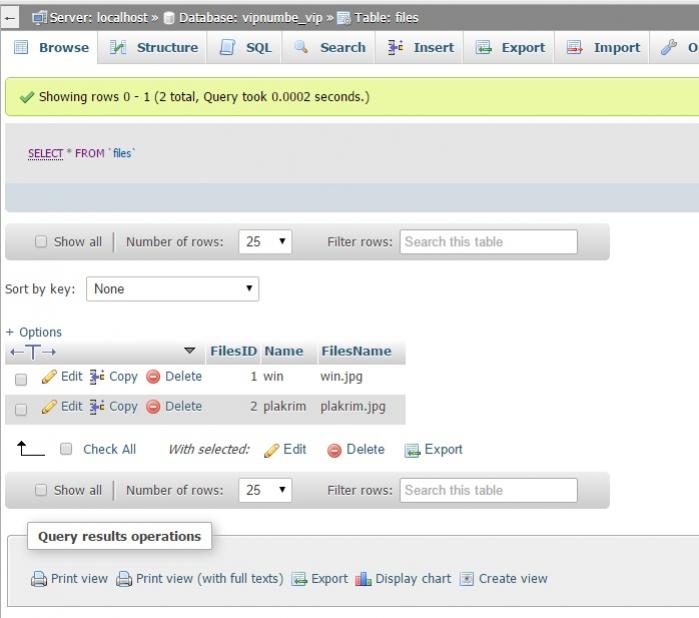Click the wrench Operations tab icon
Viewport: 699px width, 618px height.
pos(669,47)
